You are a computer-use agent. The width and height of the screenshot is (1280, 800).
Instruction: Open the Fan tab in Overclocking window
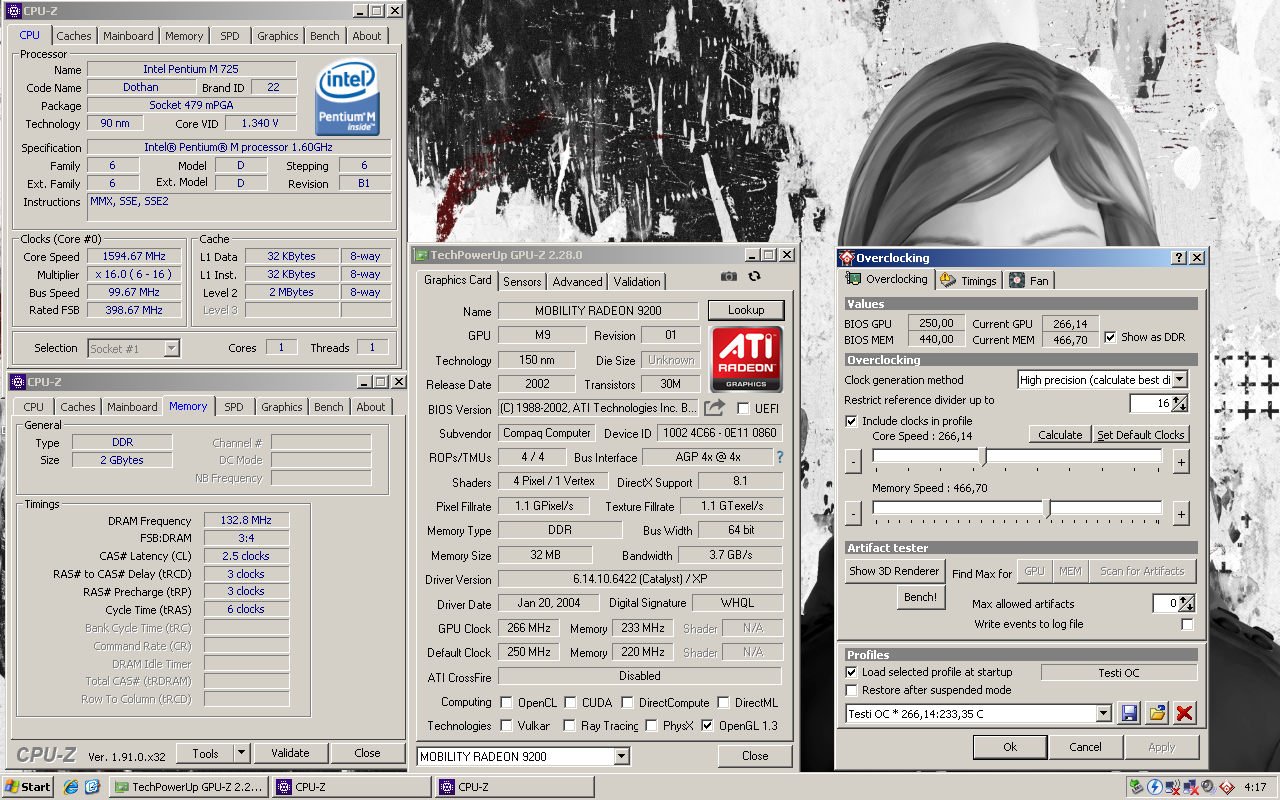(1029, 281)
